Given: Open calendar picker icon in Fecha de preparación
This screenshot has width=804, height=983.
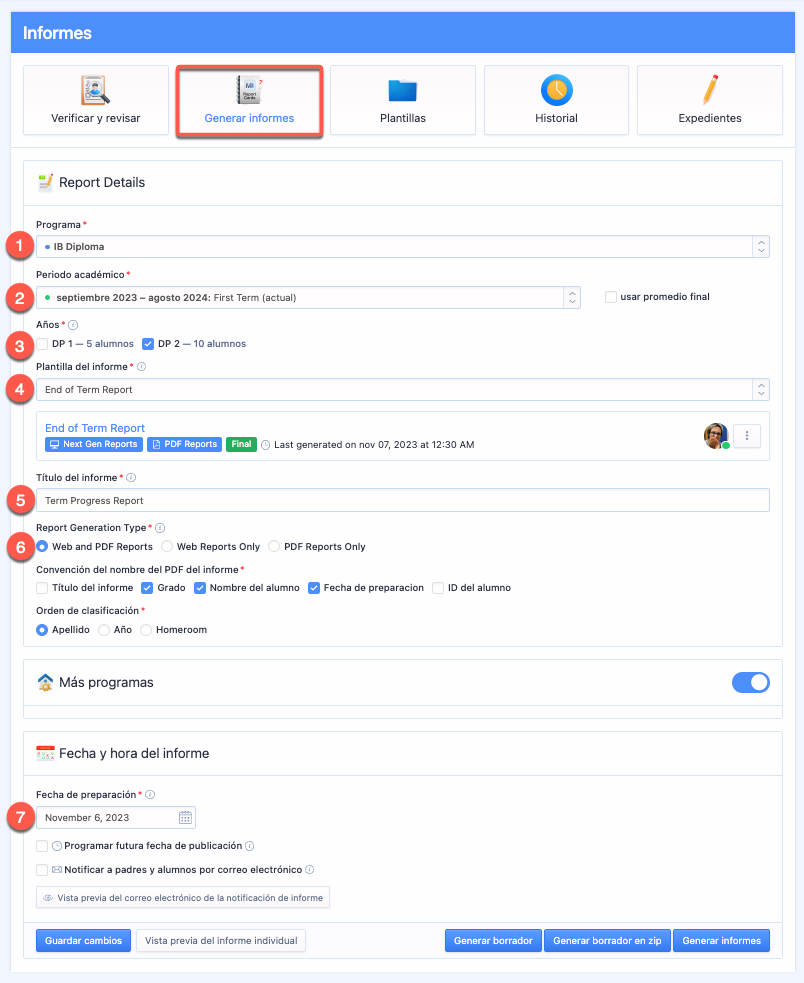Looking at the screenshot, I should (x=185, y=817).
